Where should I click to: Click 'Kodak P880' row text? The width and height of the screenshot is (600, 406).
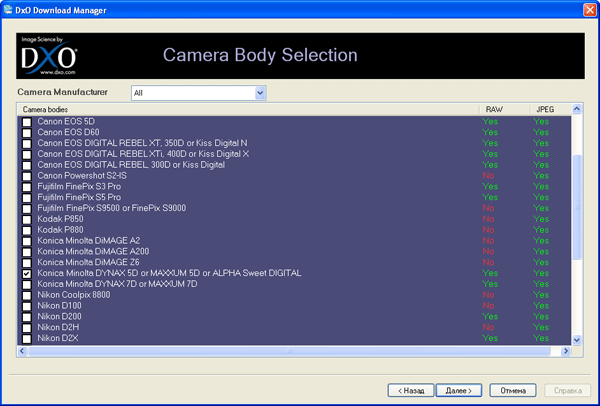pos(60,230)
